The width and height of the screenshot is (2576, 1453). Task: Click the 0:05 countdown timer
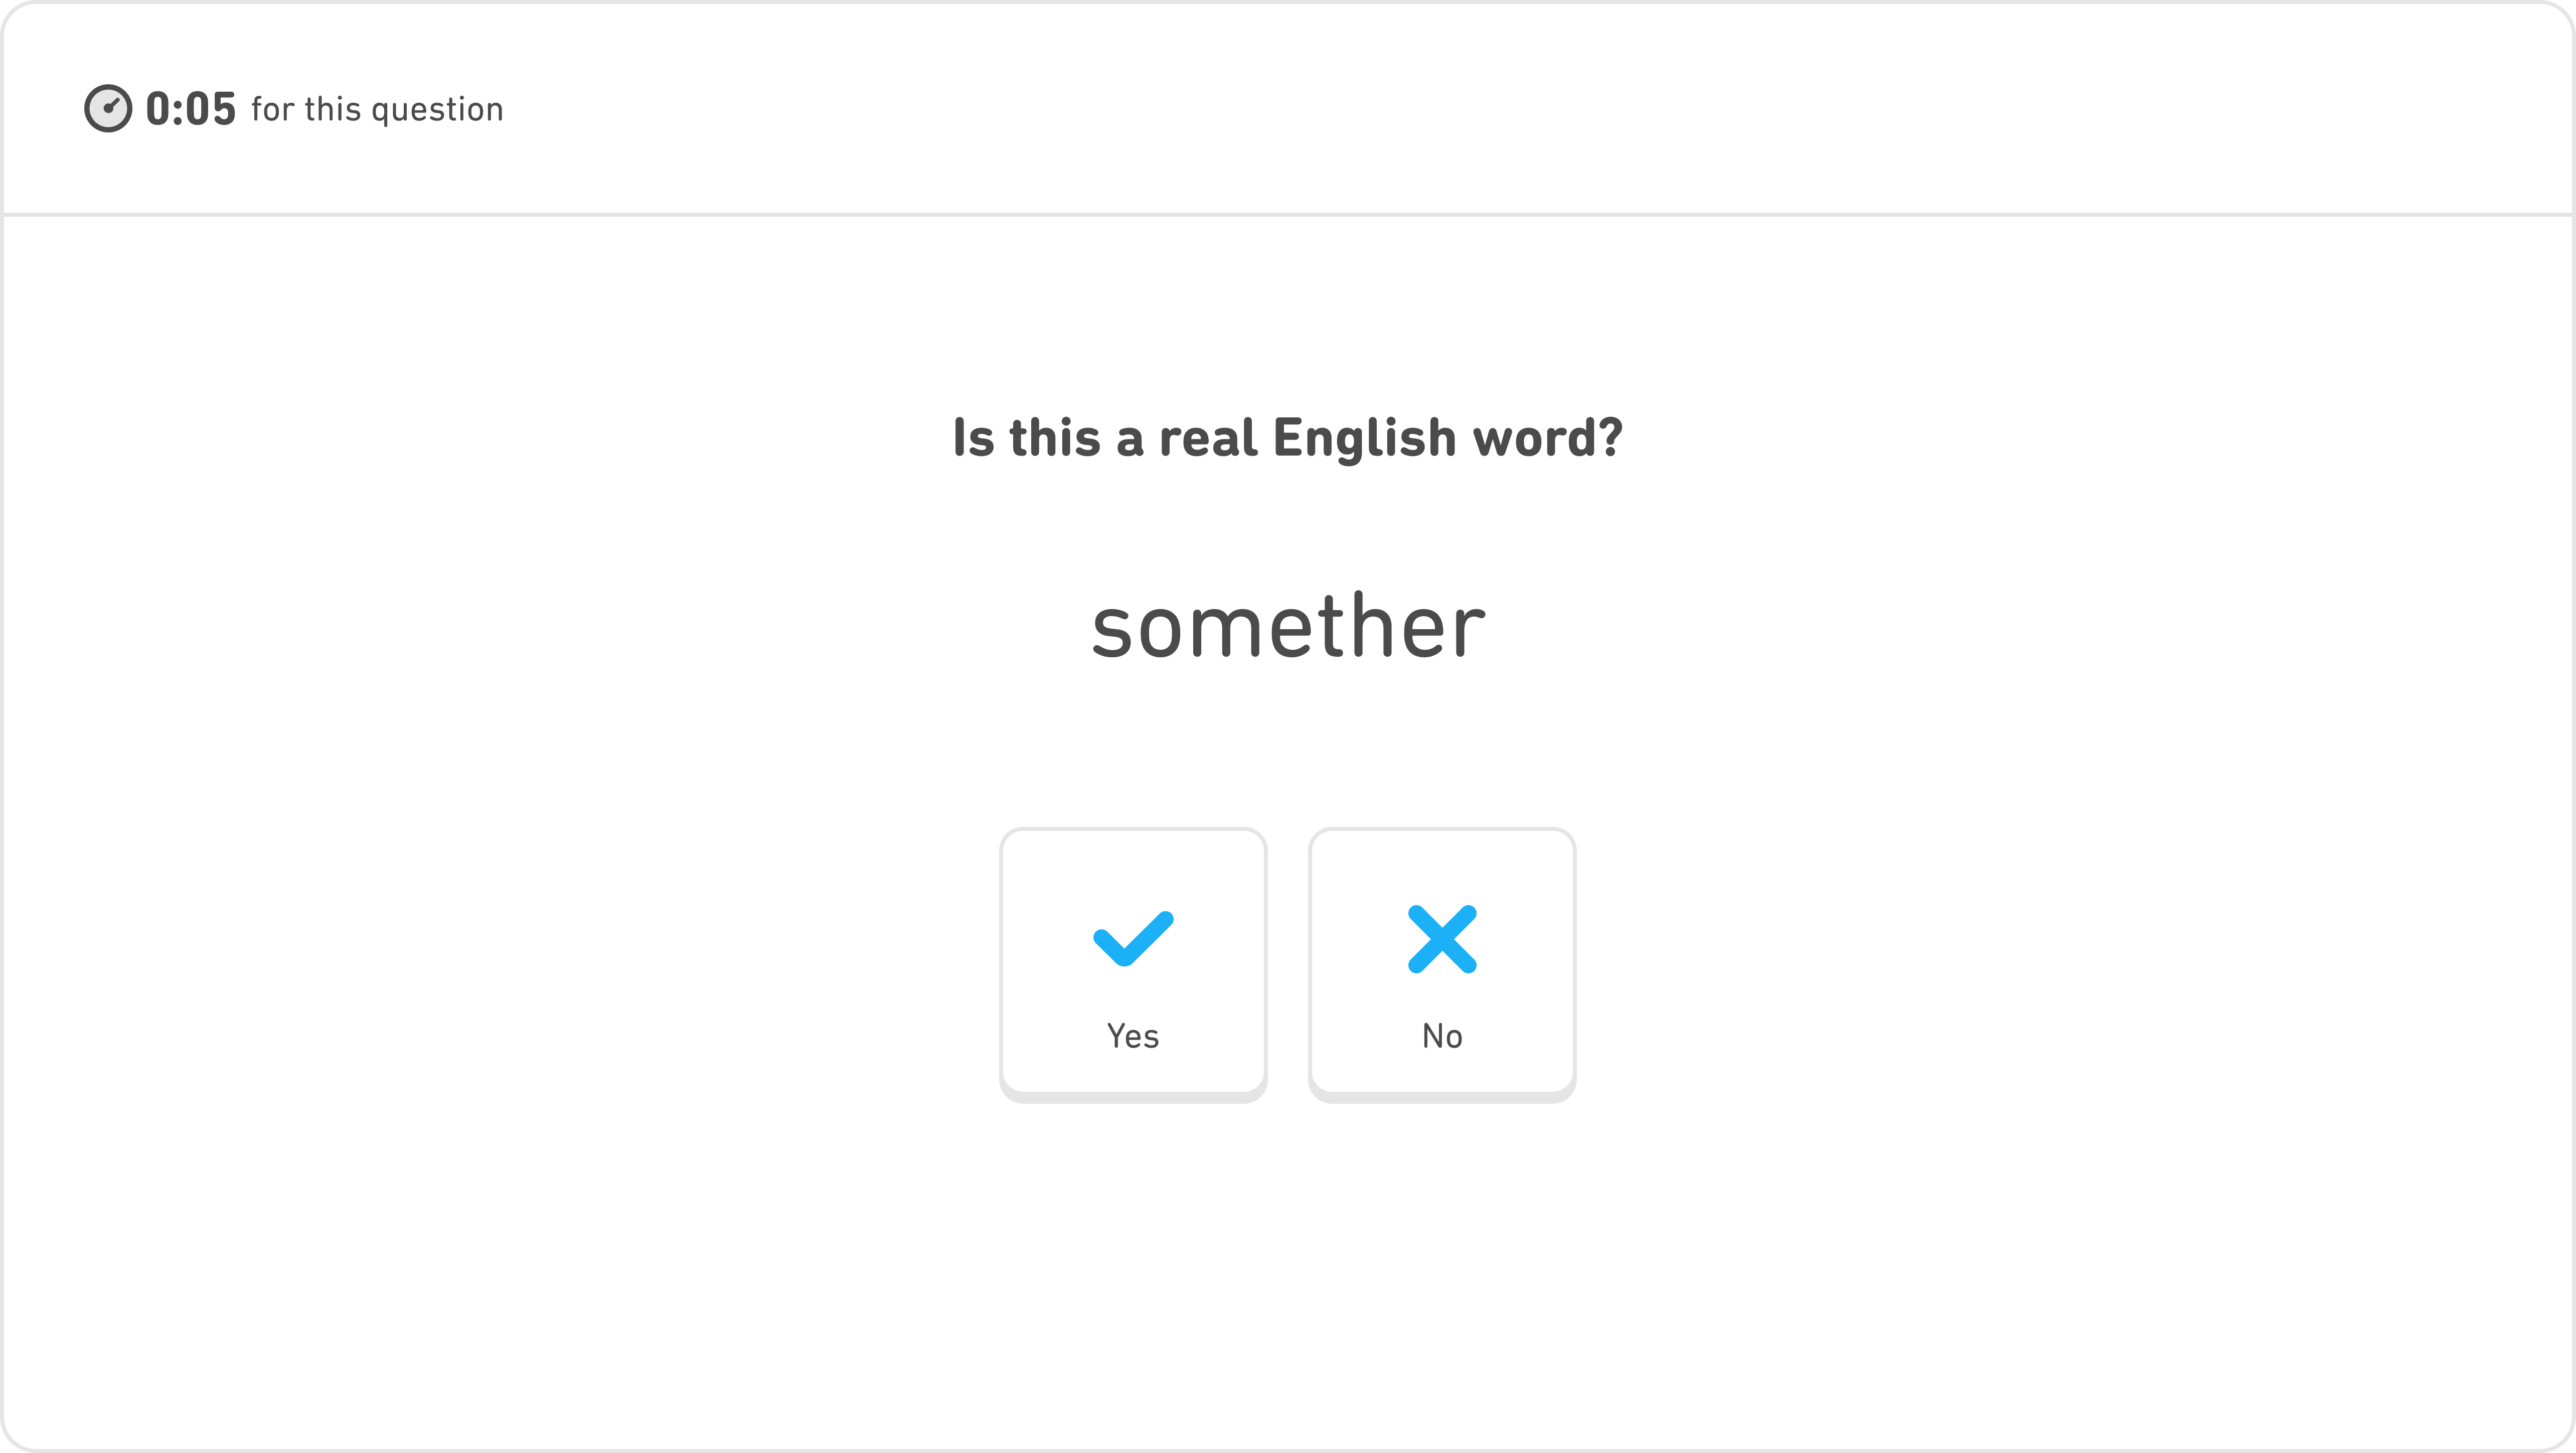click(191, 108)
